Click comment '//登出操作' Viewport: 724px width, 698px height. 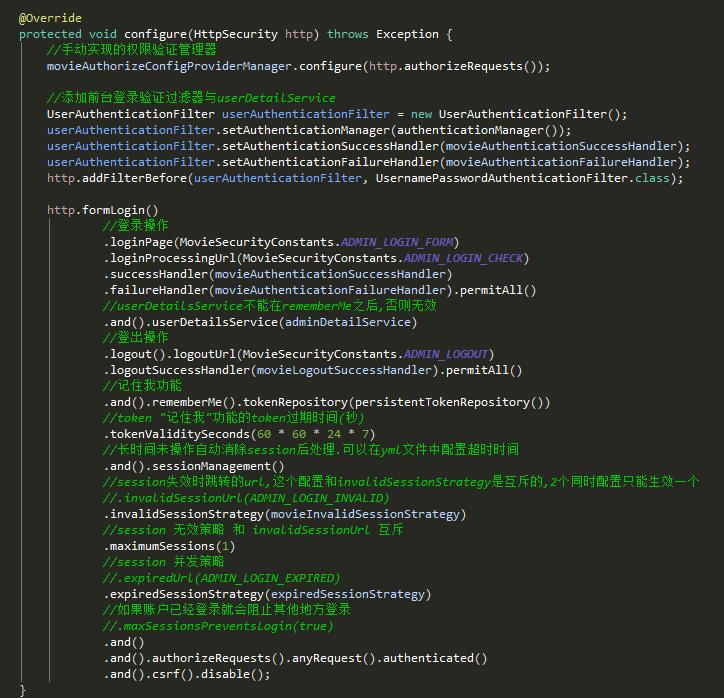pyautogui.click(x=135, y=338)
